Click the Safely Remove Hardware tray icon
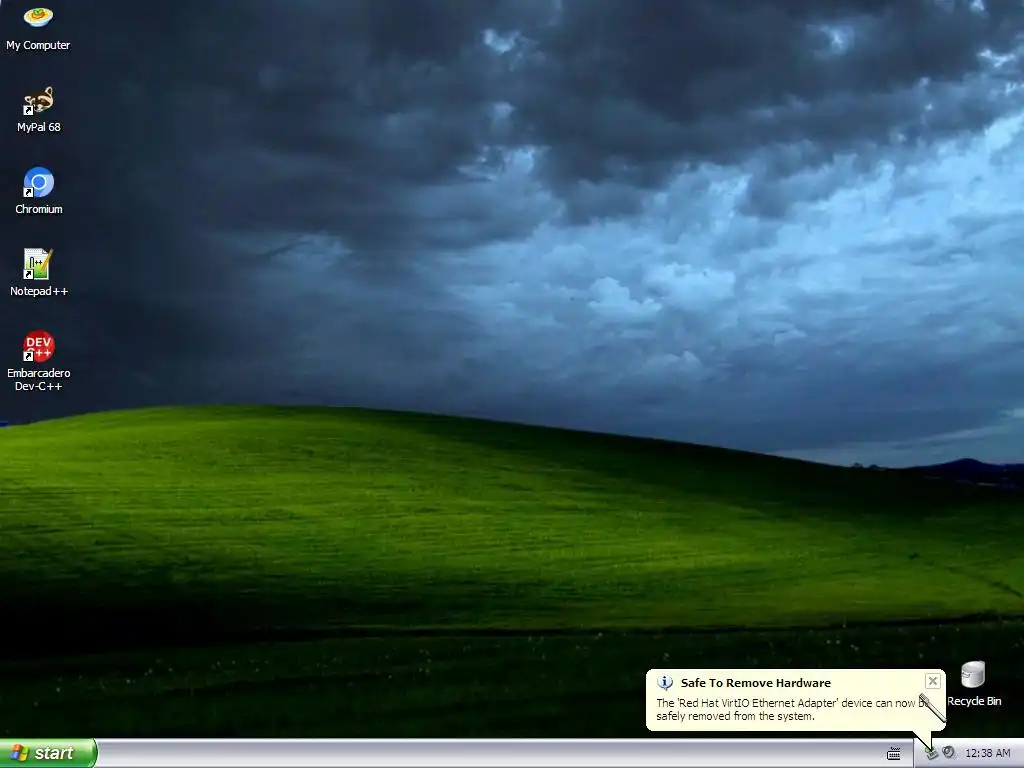Image resolution: width=1024 pixels, height=768 pixels. click(x=932, y=753)
